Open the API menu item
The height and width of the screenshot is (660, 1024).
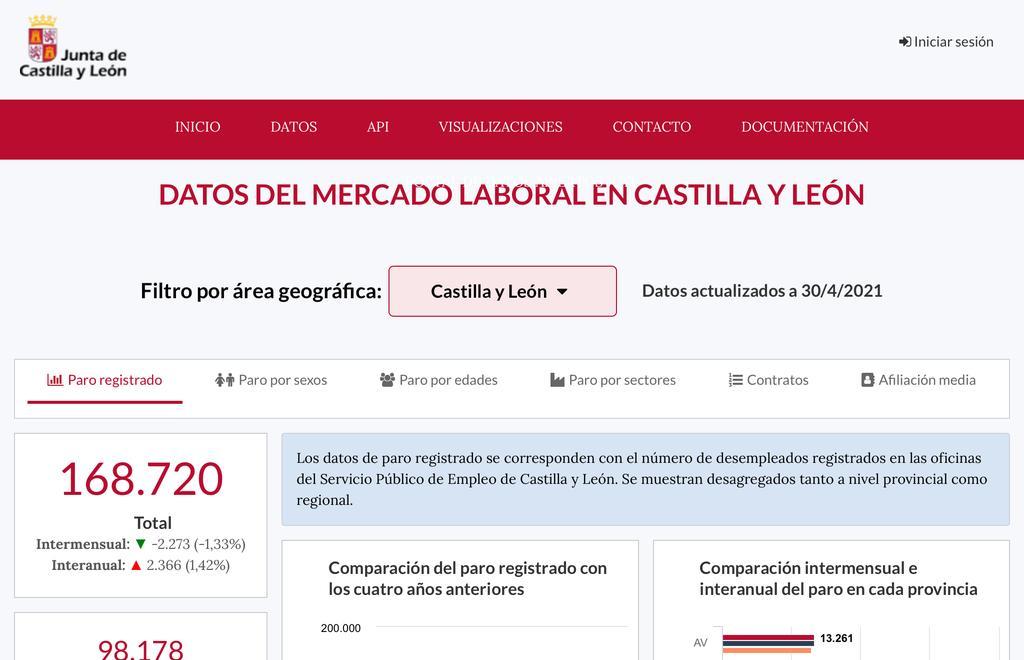[x=377, y=127]
